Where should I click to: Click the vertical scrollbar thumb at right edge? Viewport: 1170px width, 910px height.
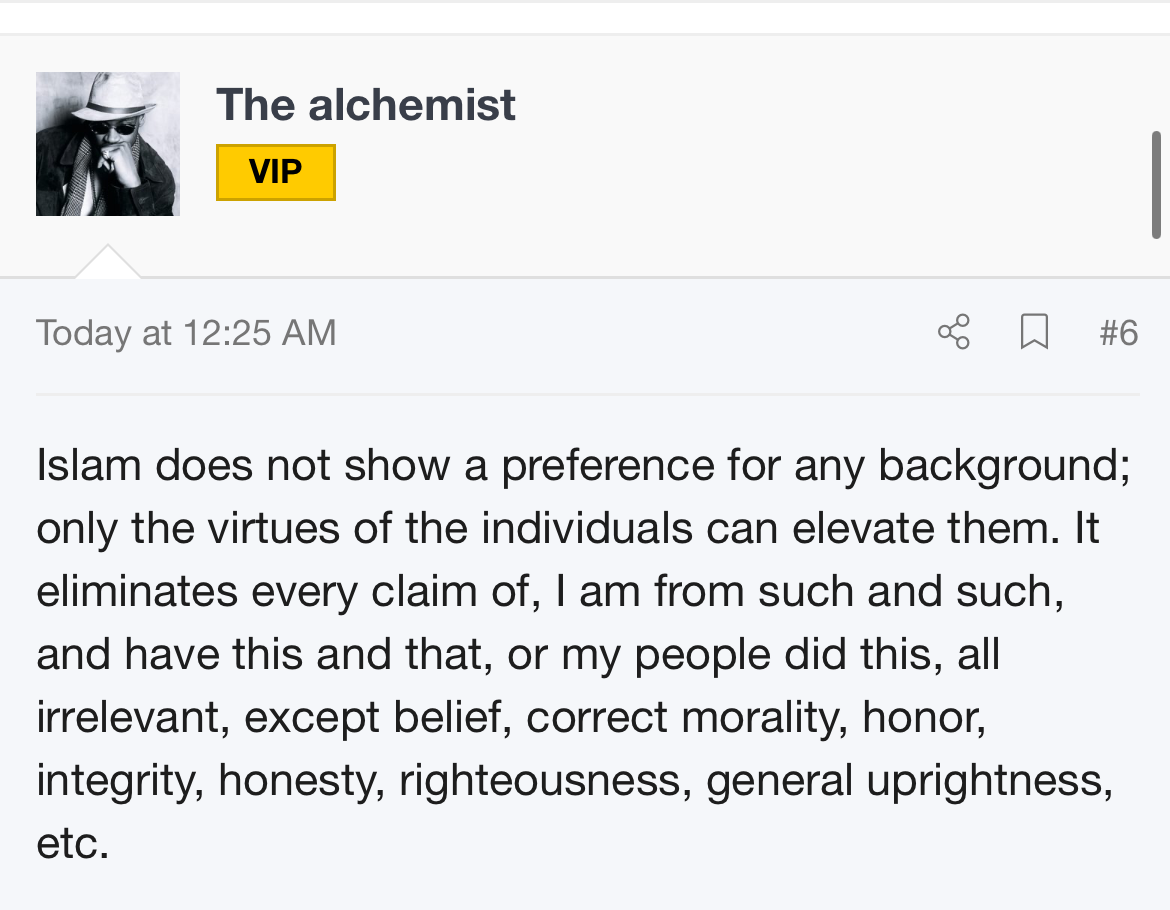(1156, 185)
